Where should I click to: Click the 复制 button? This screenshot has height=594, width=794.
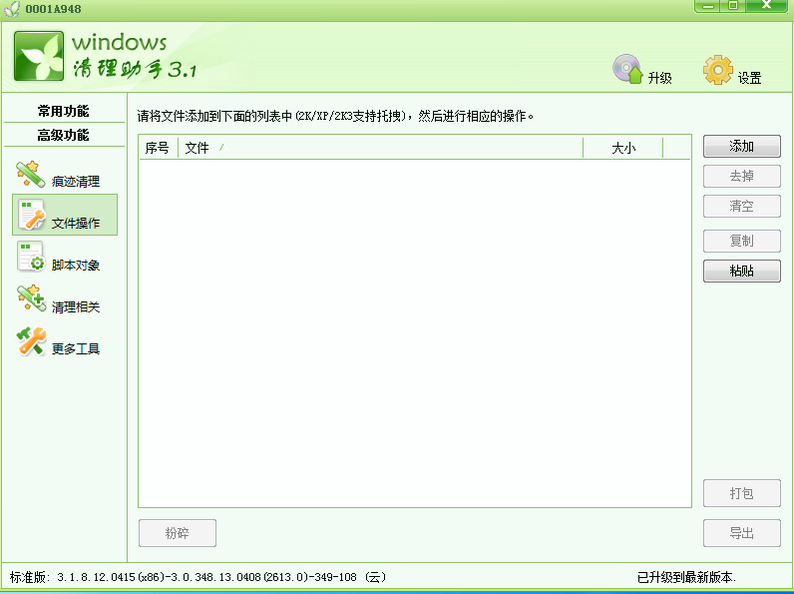(x=742, y=241)
